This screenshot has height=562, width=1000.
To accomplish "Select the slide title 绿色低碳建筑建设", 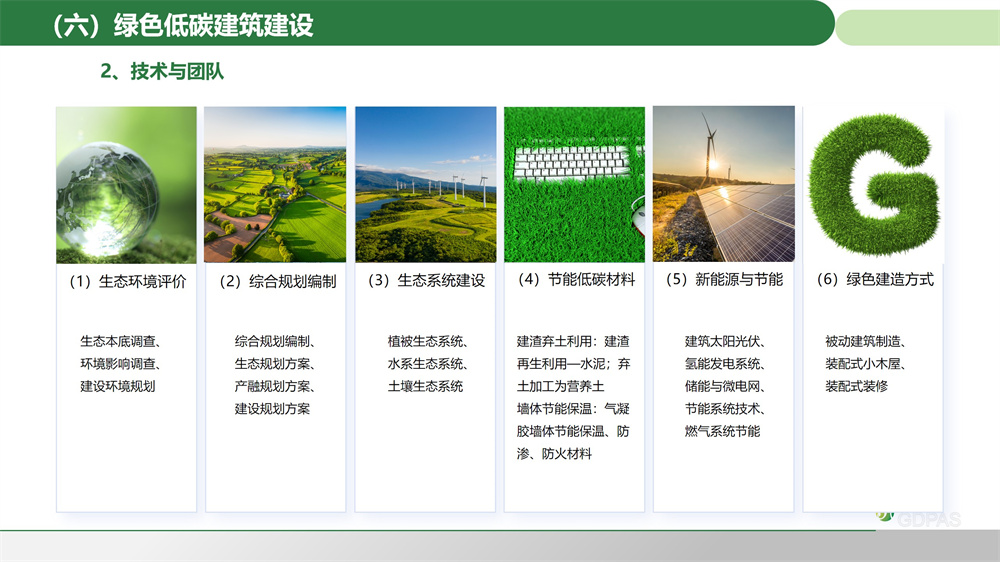I will coord(183,25).
